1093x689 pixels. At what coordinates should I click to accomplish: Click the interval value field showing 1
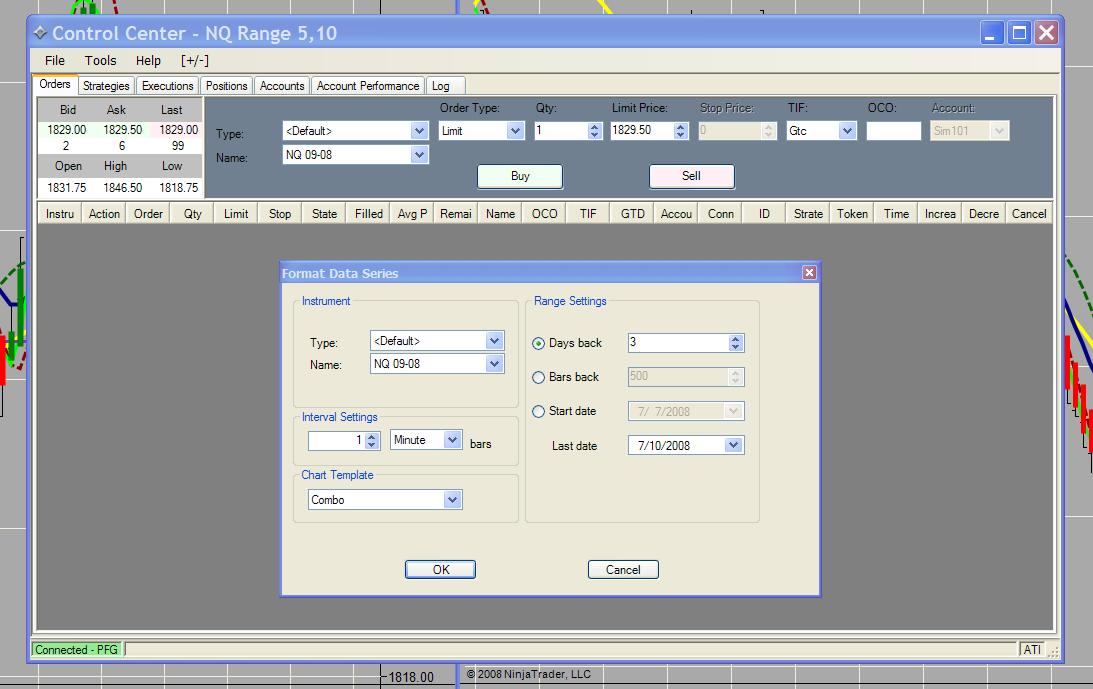(337, 440)
